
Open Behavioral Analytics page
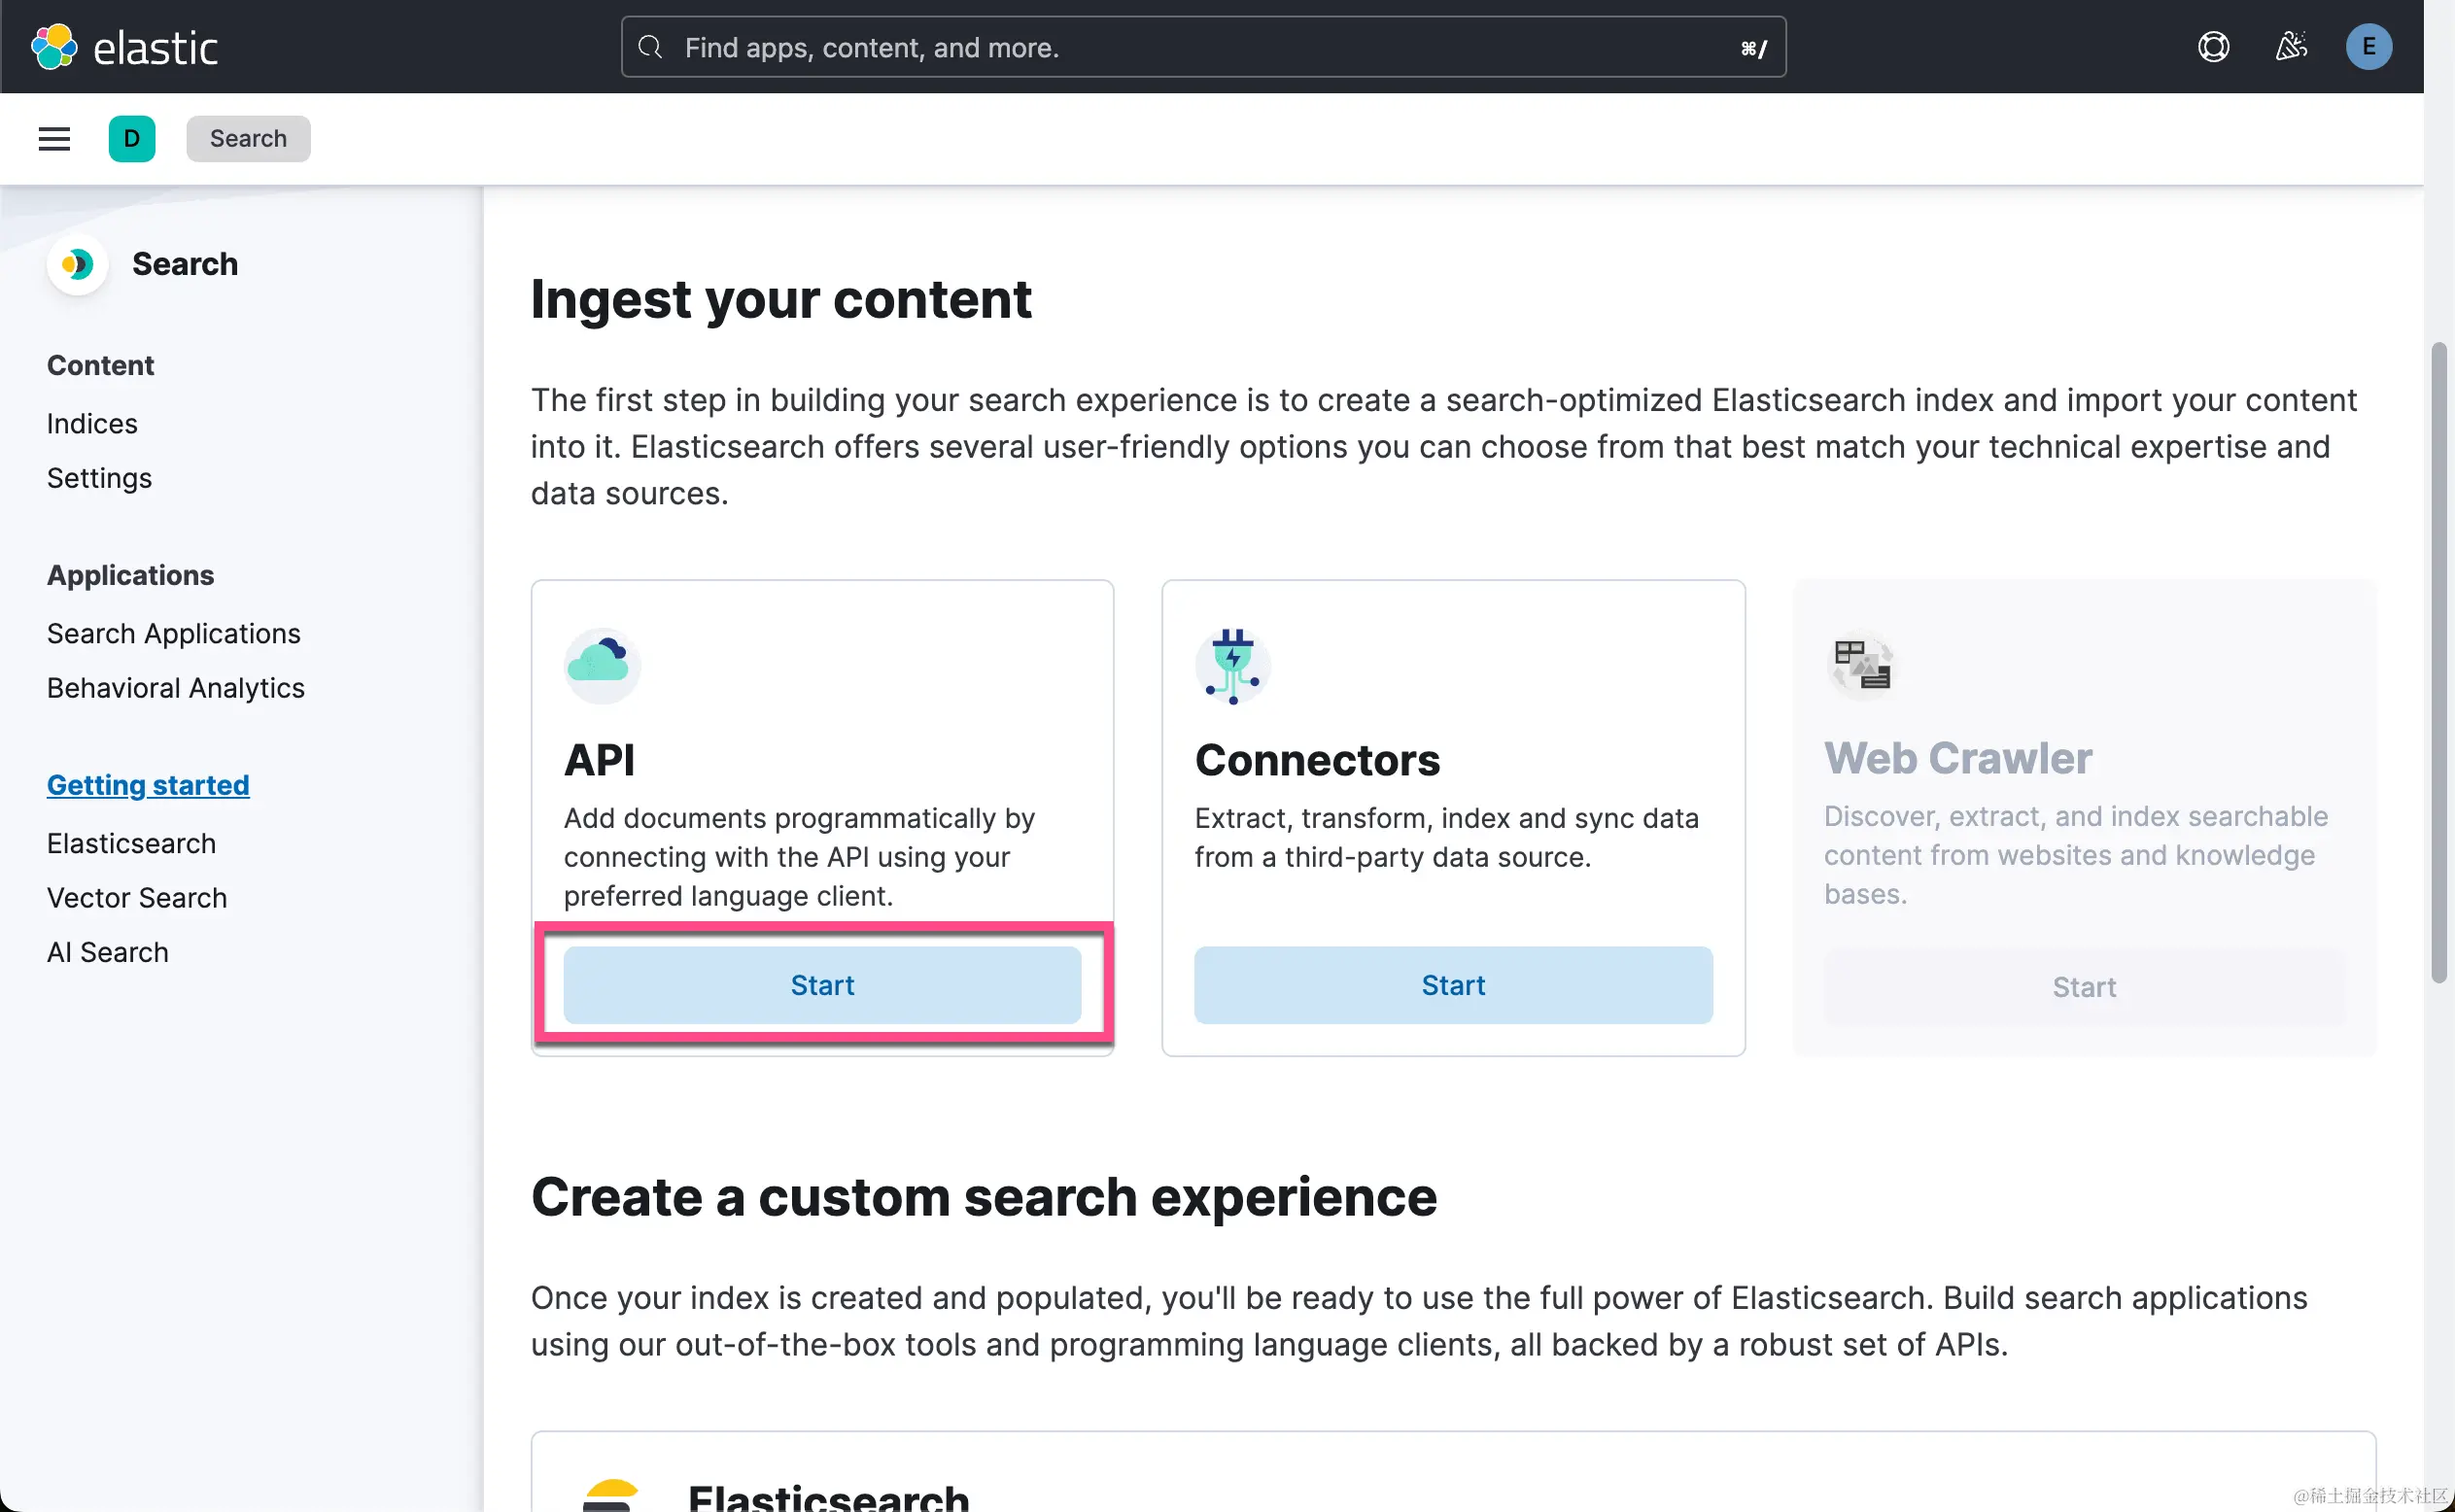click(x=175, y=688)
